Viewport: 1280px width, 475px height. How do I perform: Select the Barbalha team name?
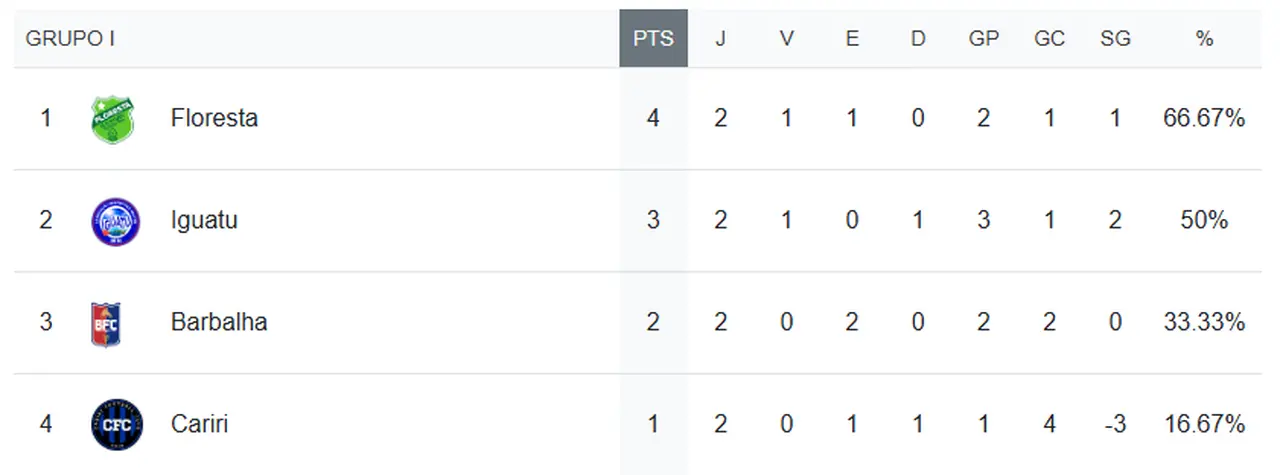pos(219,322)
